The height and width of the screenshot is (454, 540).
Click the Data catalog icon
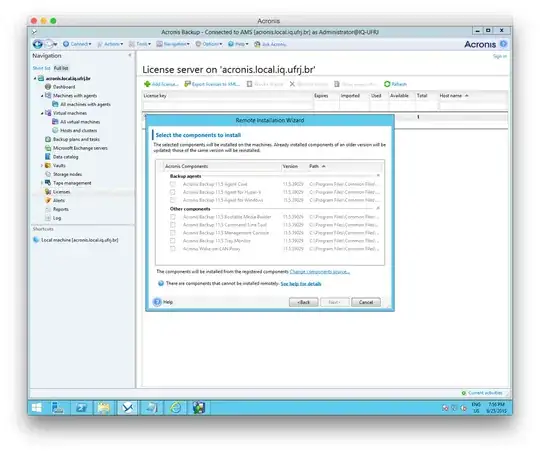48,157
